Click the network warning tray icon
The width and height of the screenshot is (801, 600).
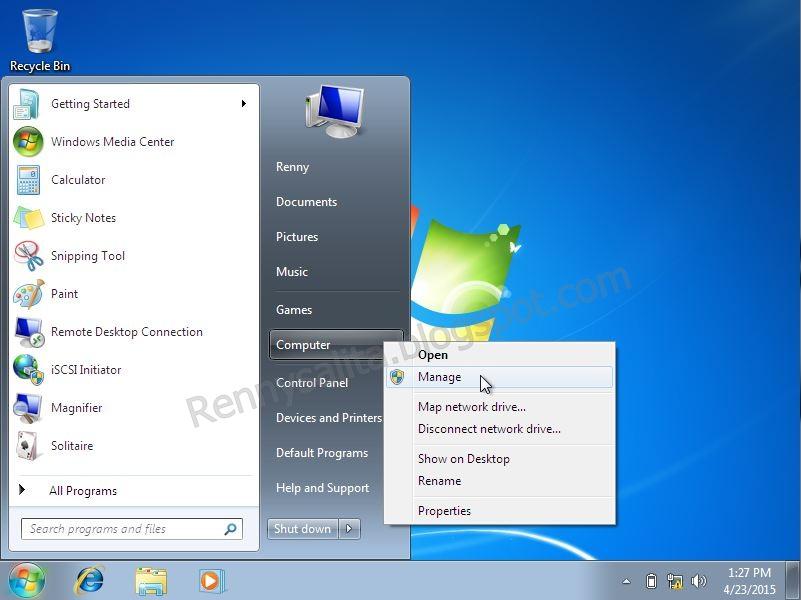point(675,581)
